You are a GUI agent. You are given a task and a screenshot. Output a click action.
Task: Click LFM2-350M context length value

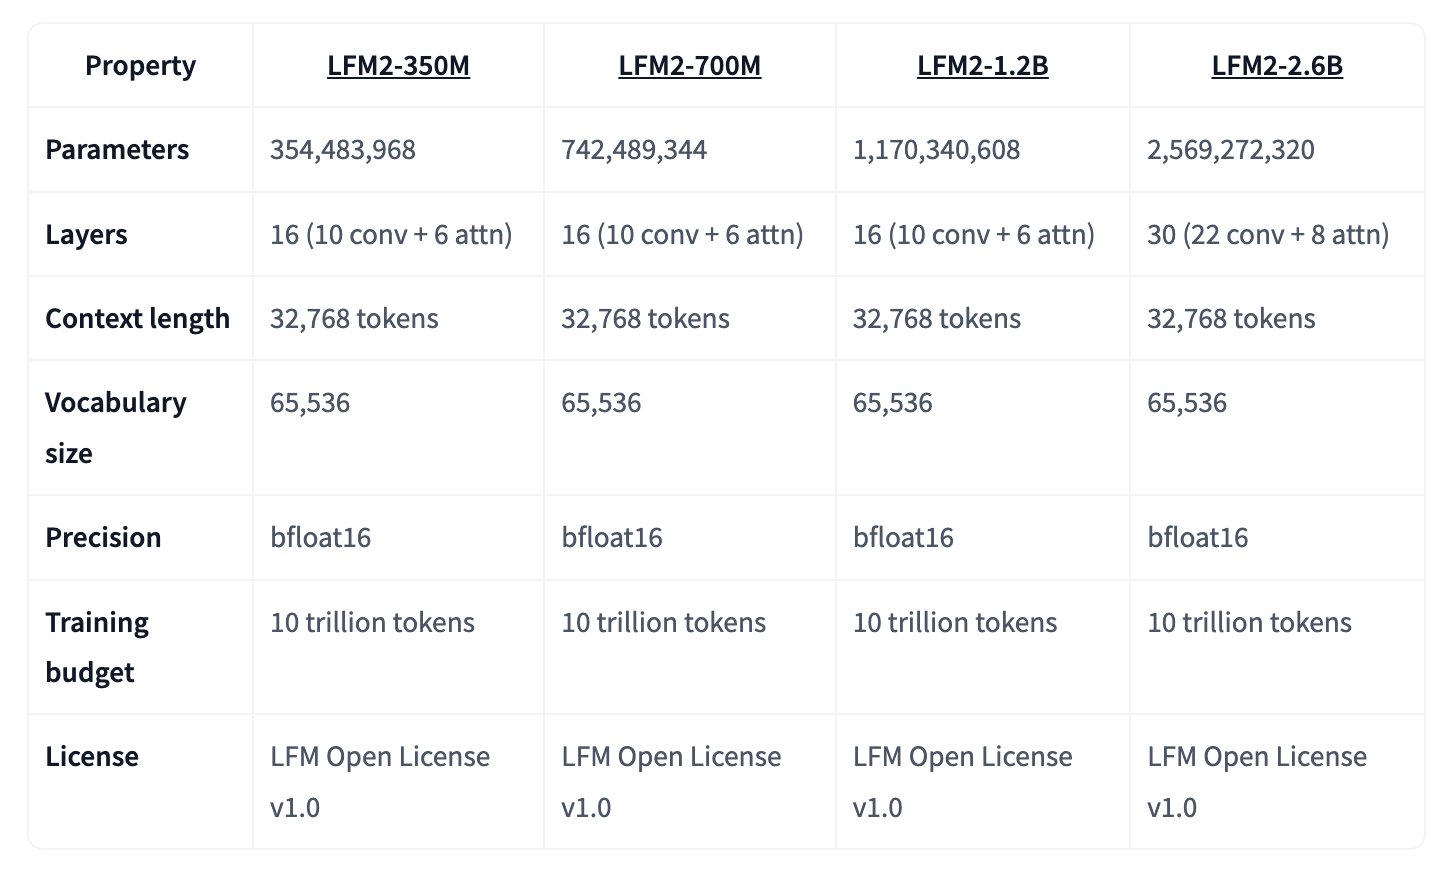354,319
